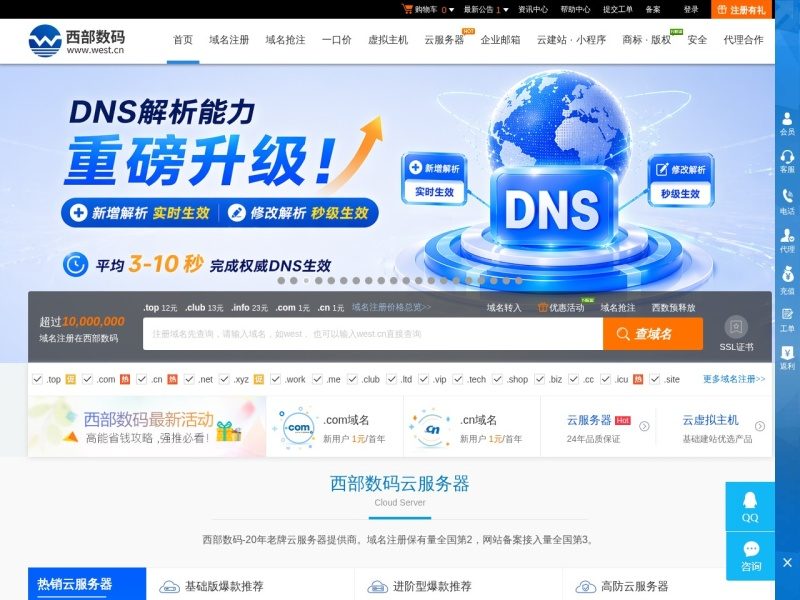800x600 pixels.
Task: Click the 修改解析 pencil icon in banner
Action: 236,212
